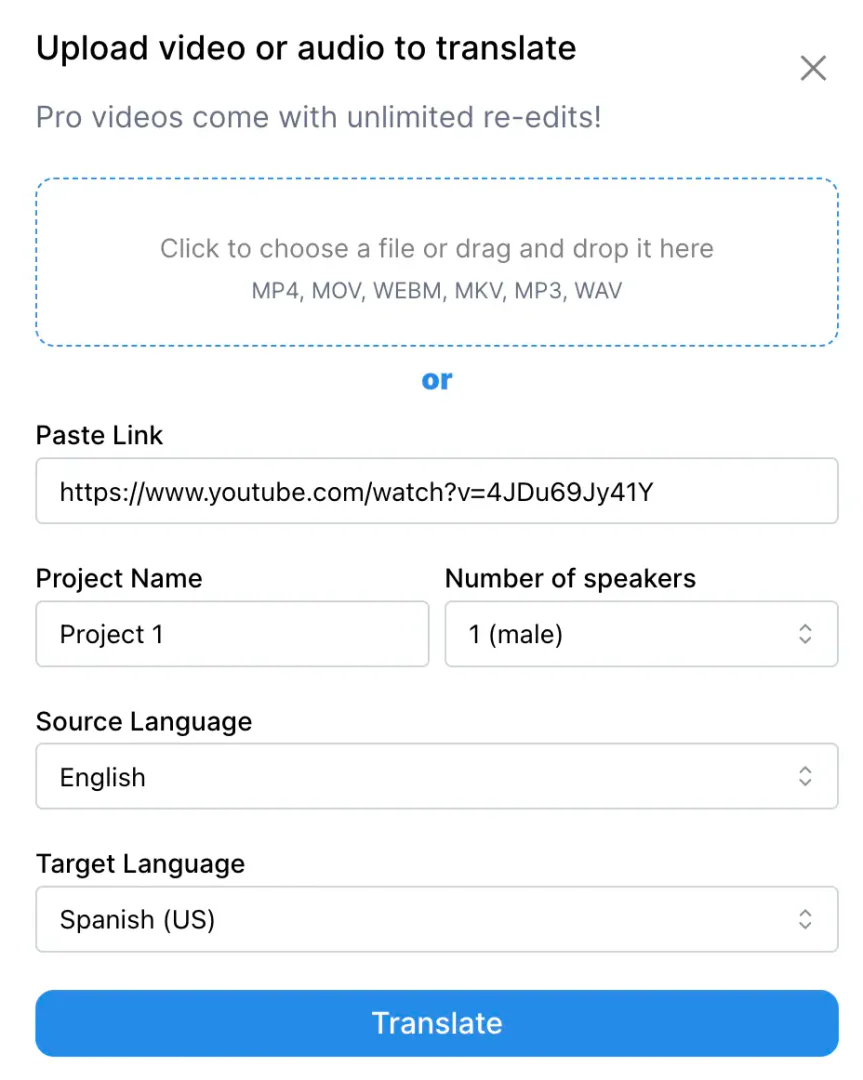Click the supported formats text MP4, MOV, WEBM
The image size is (863, 1080).
point(437,291)
